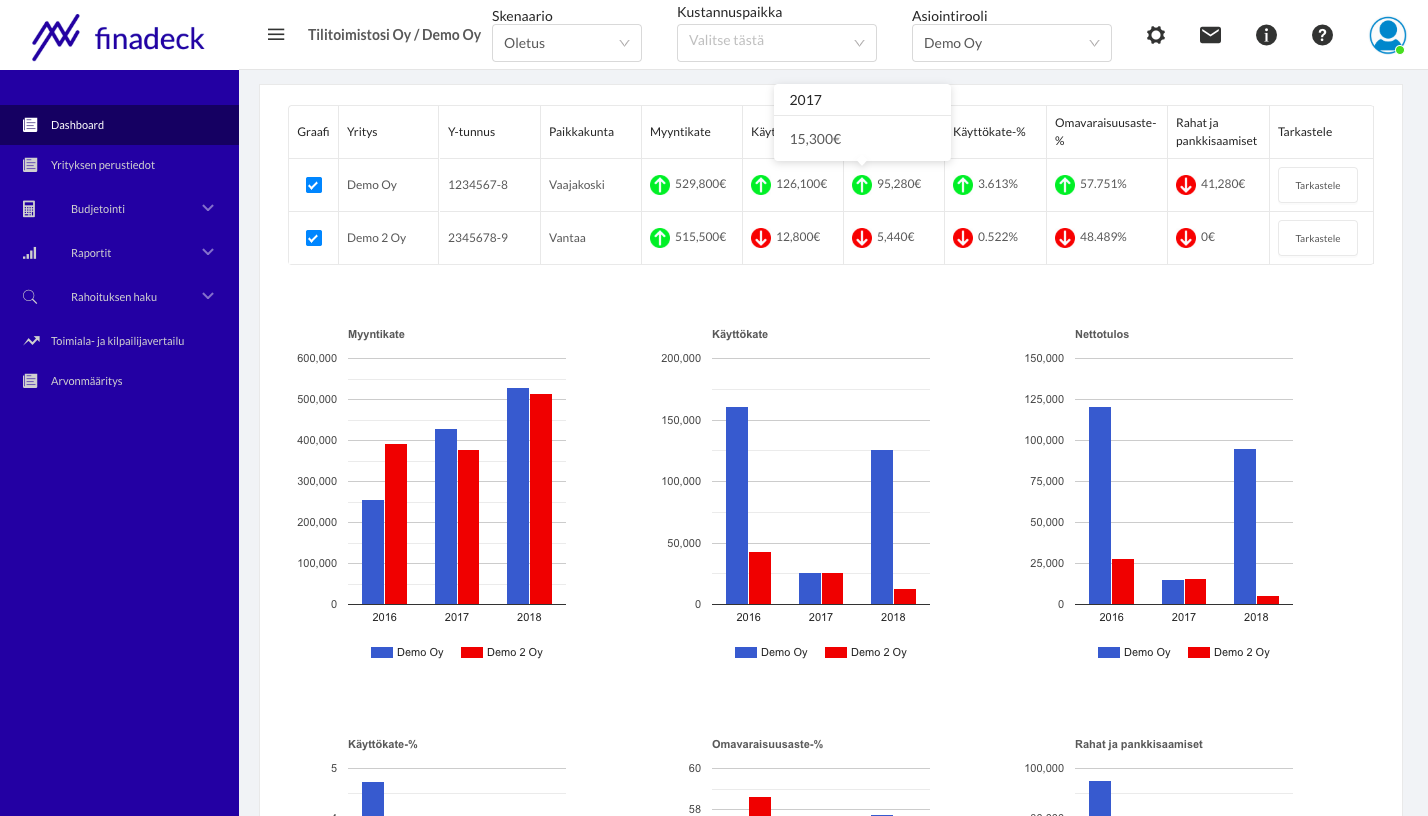Click the Toimiala- ja kilpailijavertailu trend icon

point(31,341)
